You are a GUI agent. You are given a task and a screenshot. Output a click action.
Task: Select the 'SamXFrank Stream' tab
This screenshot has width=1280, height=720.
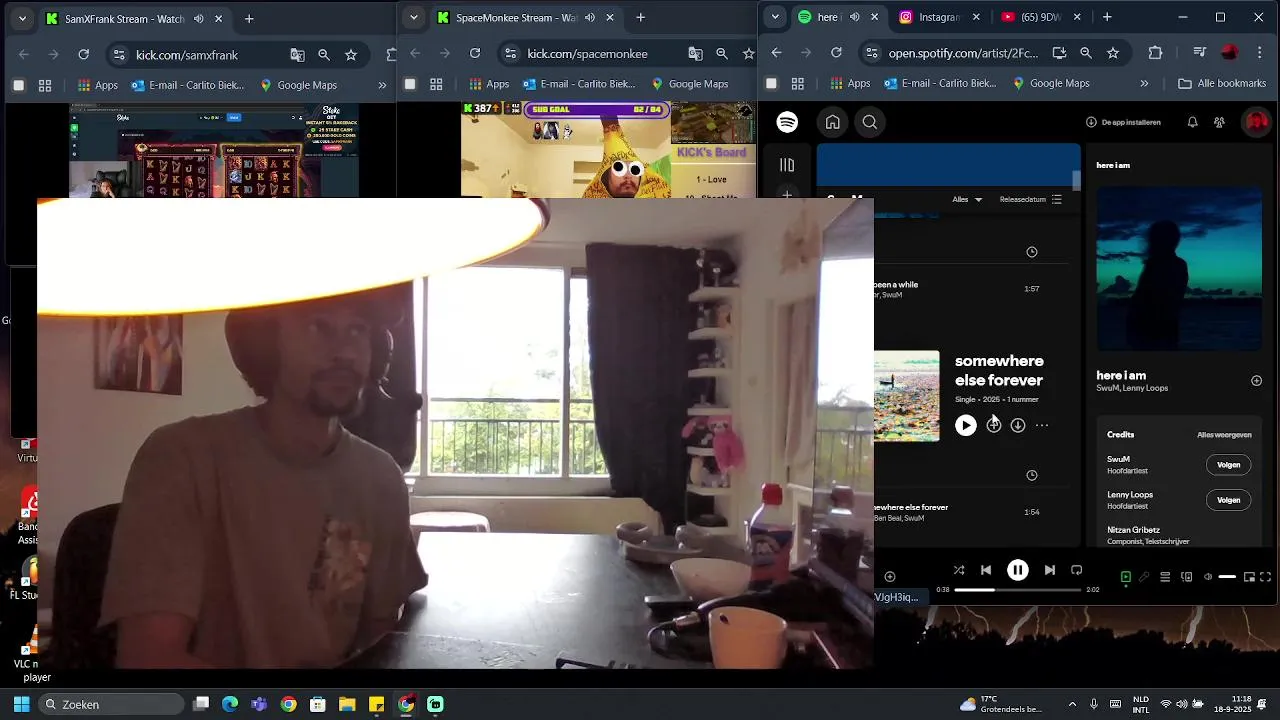[x=135, y=18]
